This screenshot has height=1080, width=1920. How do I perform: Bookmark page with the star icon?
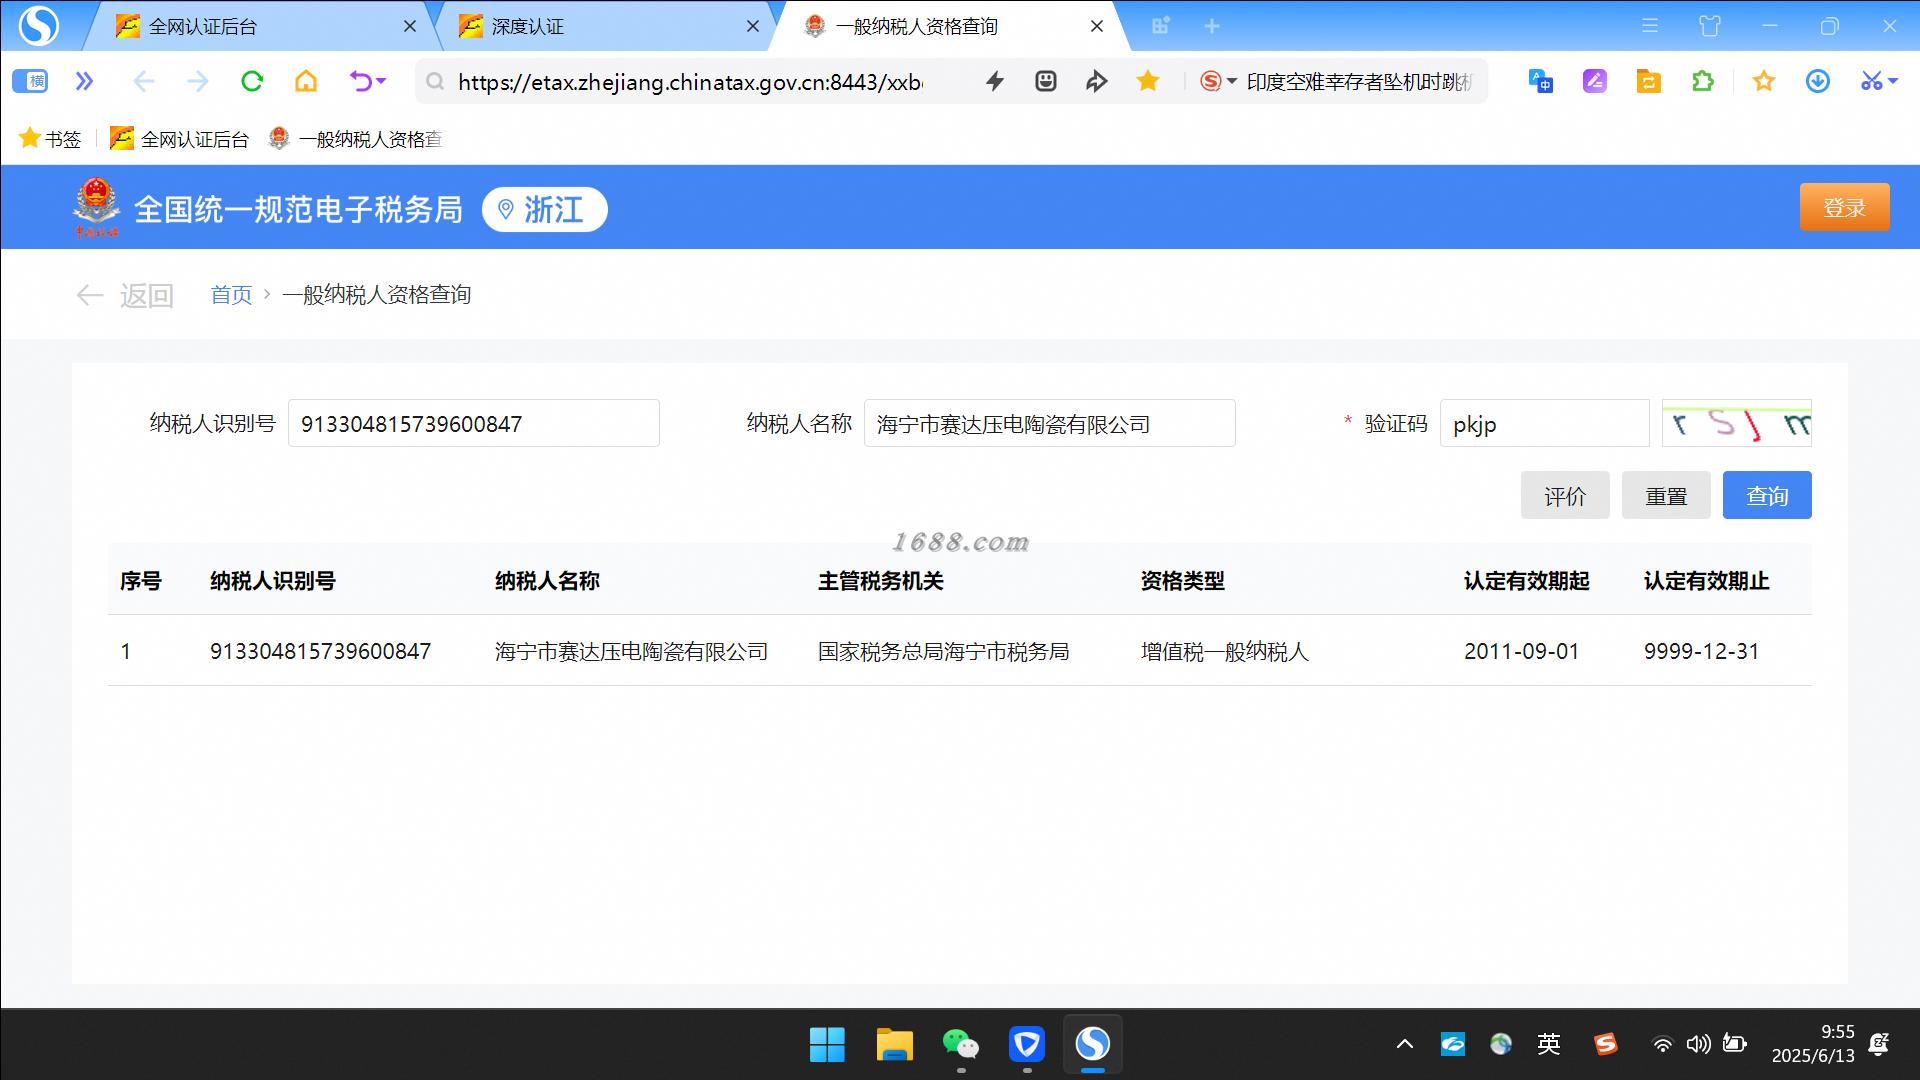click(1148, 81)
